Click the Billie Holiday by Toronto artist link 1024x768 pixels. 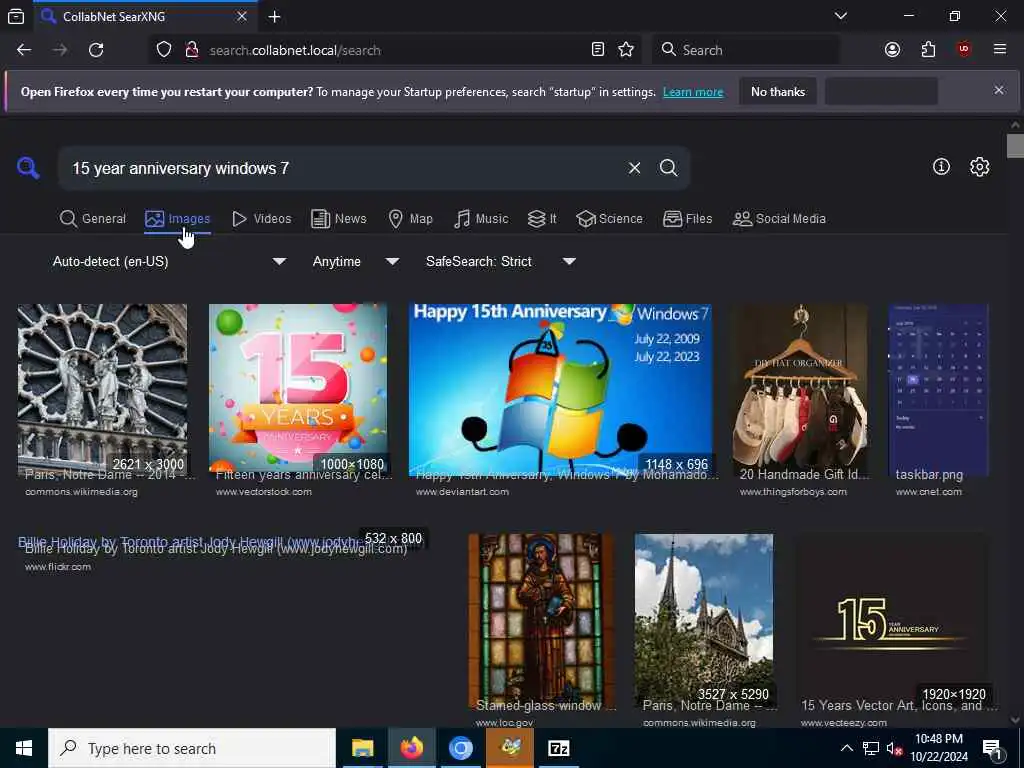pos(216,549)
